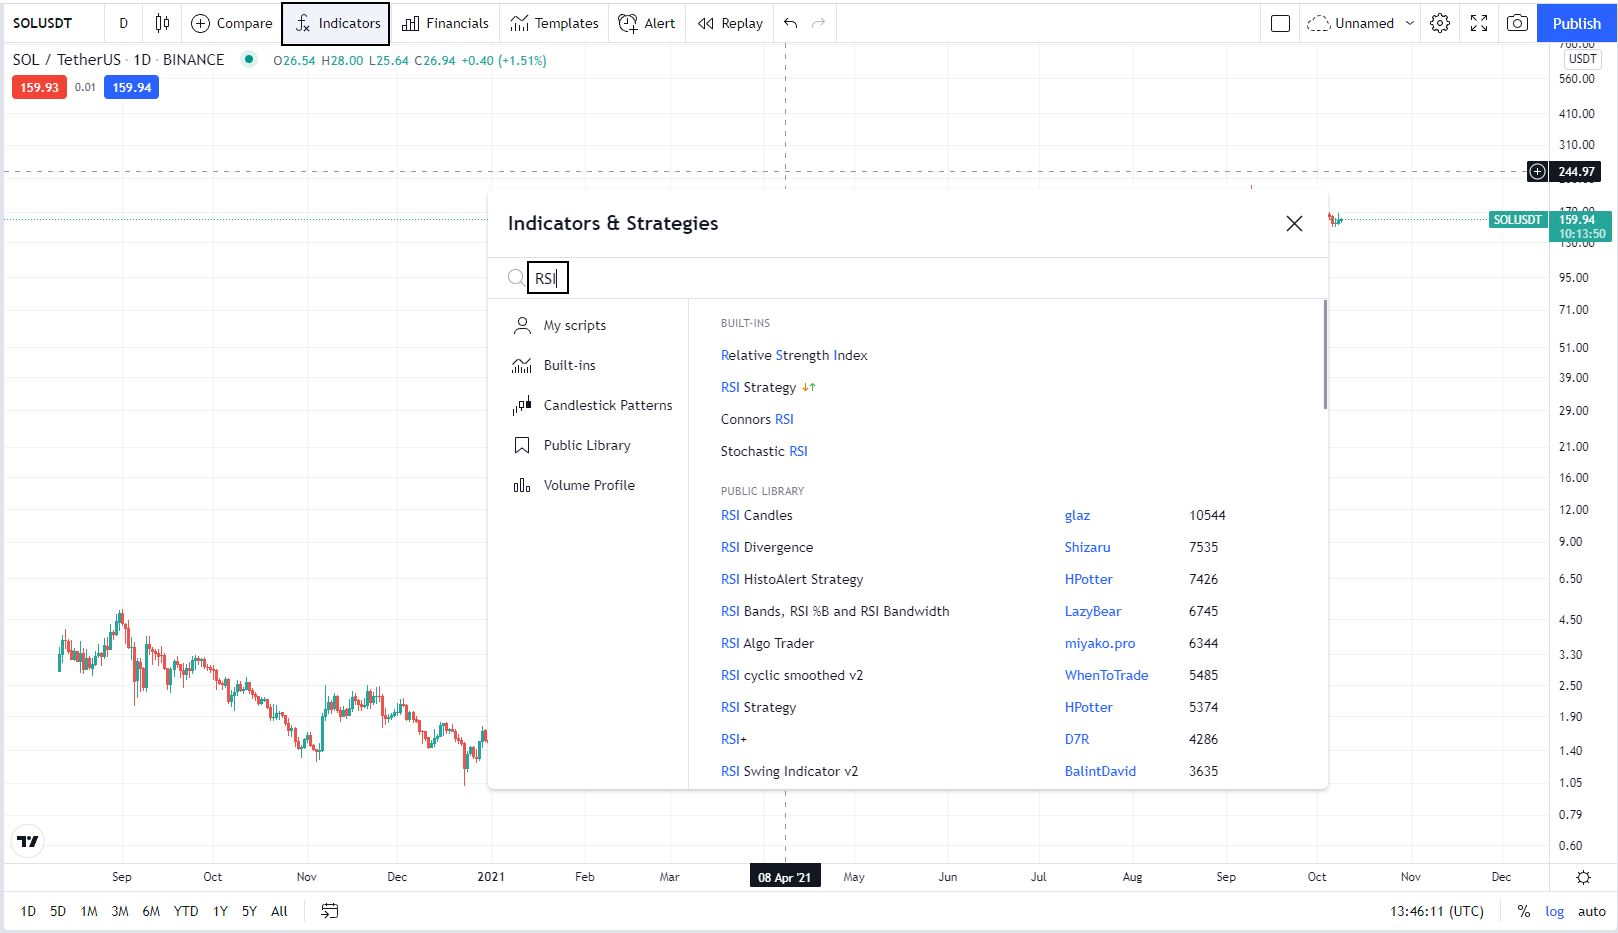Open the Unnamed layout dropdown
Image resolution: width=1618 pixels, height=933 pixels.
(x=1361, y=23)
